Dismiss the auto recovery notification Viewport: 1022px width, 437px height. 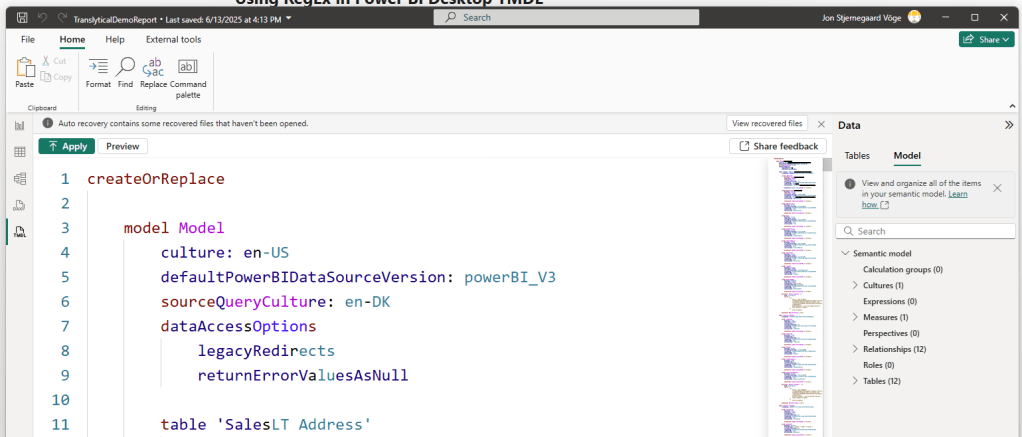[x=821, y=124]
